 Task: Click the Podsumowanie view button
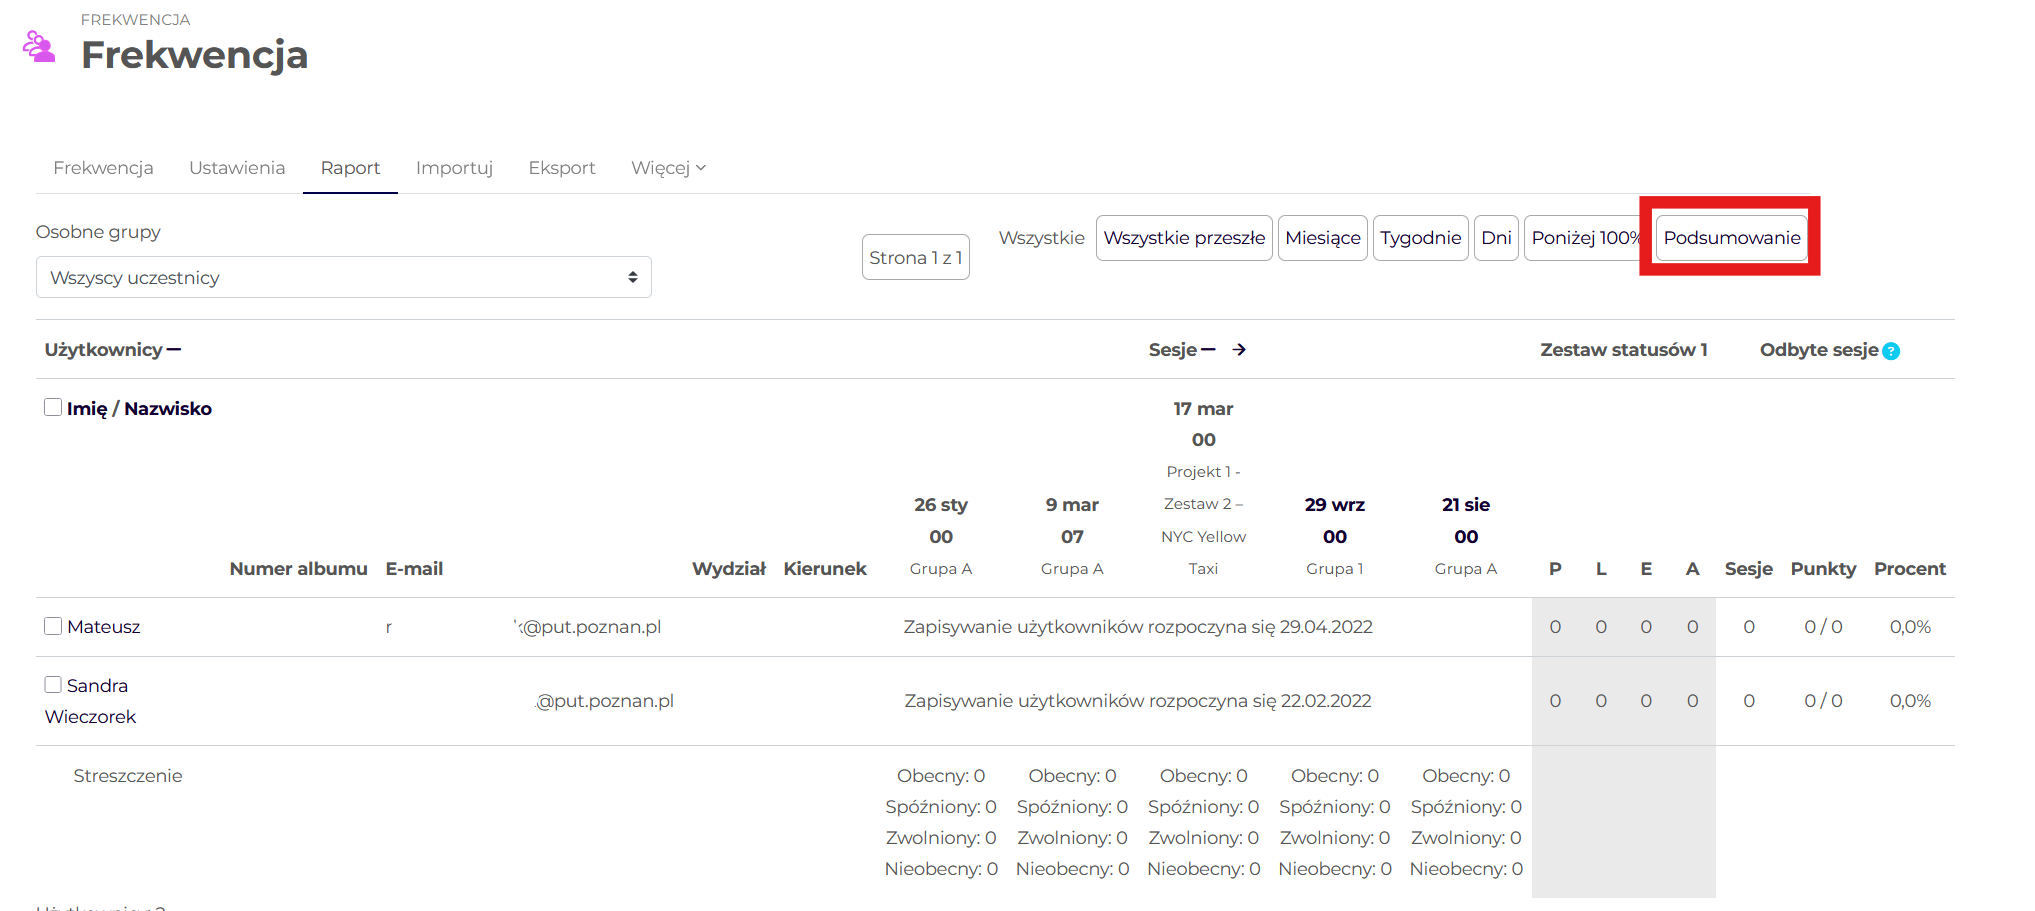[1731, 238]
